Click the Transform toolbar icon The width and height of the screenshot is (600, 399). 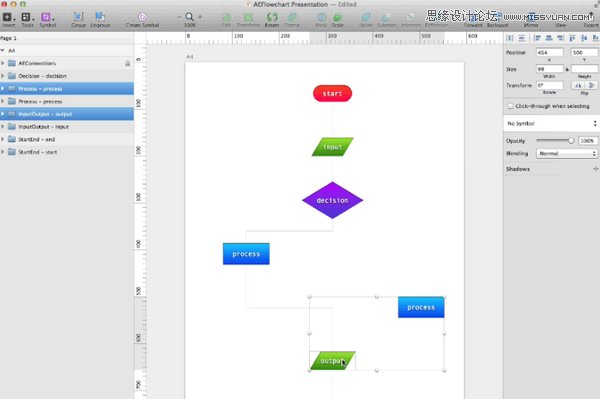[x=248, y=18]
